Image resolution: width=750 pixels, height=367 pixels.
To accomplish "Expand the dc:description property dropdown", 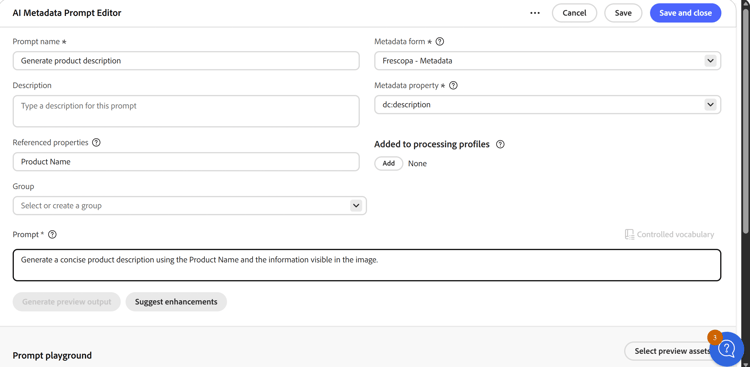I will coord(710,105).
